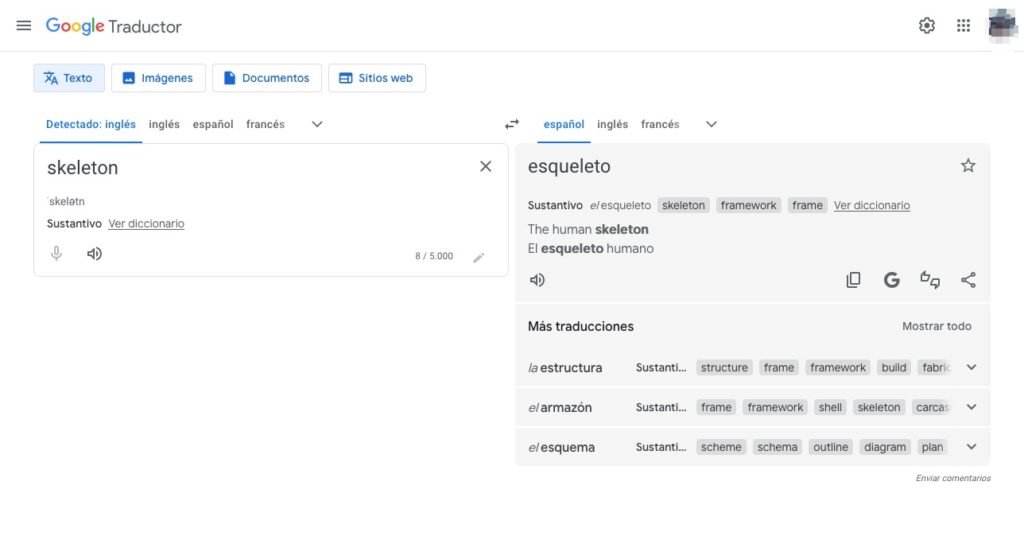Viewport: 1024px width, 536px height.
Task: Open the main hamburger menu
Action: pyautogui.click(x=24, y=25)
